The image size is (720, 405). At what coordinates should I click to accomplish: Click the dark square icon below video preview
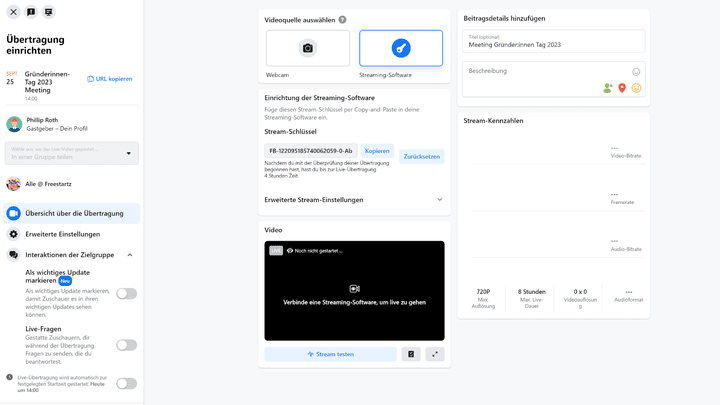(410, 354)
